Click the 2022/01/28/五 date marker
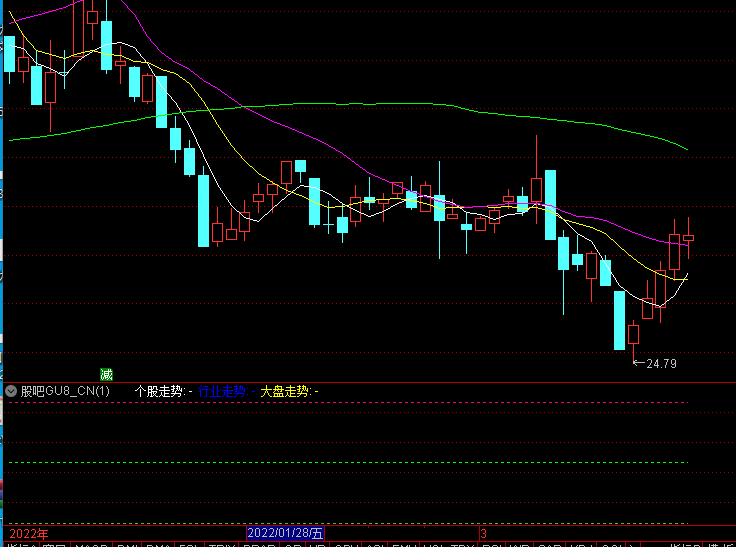Screen dimensions: 736x547 pos(285,533)
